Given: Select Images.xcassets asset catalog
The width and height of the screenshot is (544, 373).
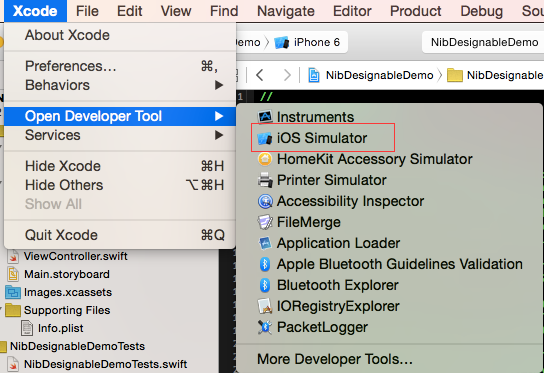Looking at the screenshot, I should (x=59, y=293).
